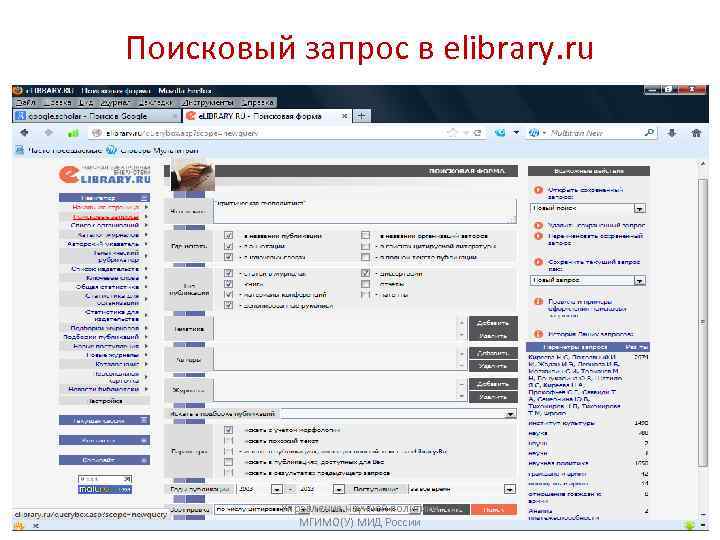This screenshot has width=720, height=540.
Task: Open the end year dropdown
Action: click(x=338, y=489)
